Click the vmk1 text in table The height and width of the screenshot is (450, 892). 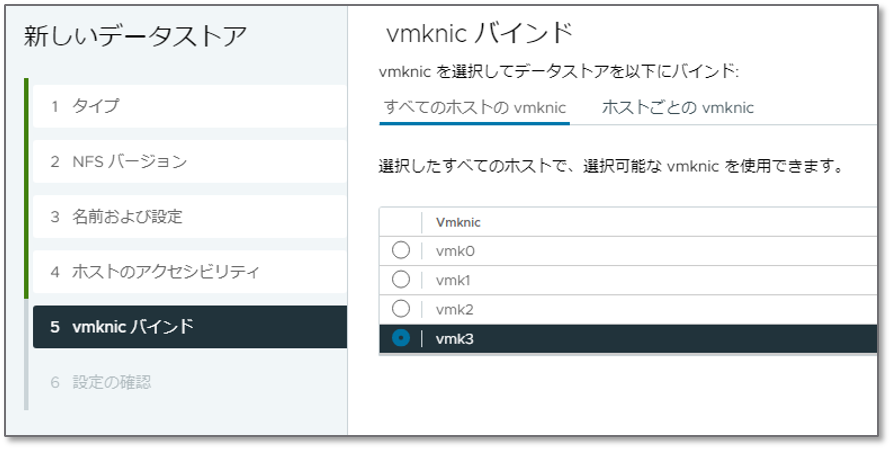coord(453,280)
